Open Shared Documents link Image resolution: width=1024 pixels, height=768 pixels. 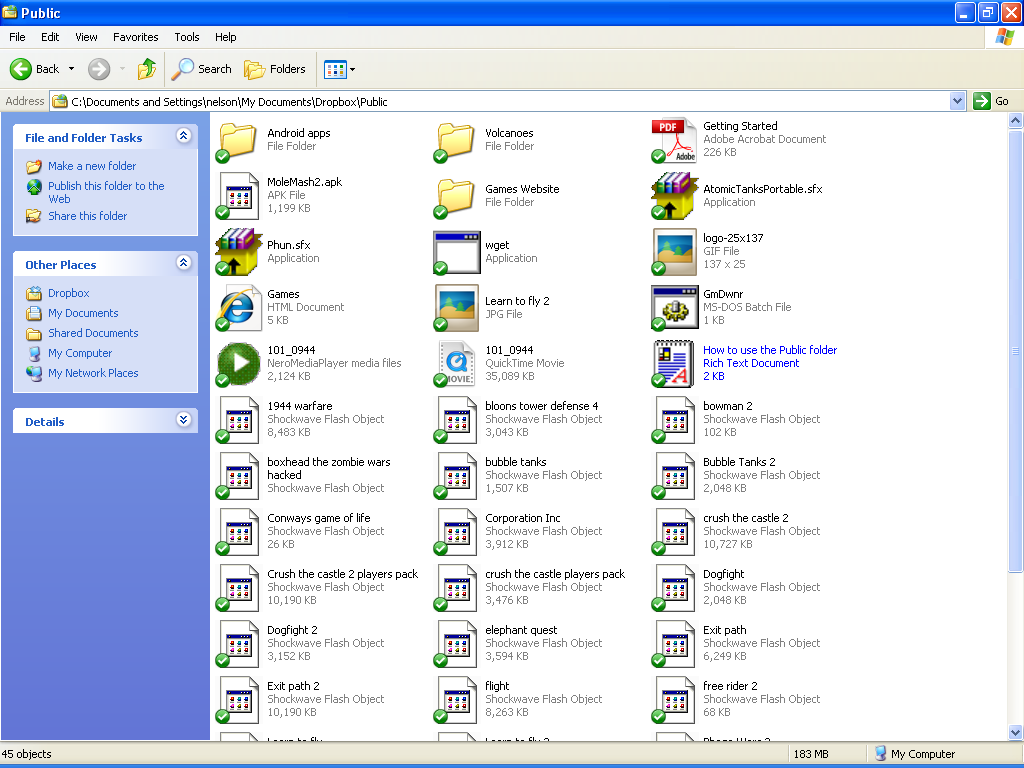pos(93,333)
